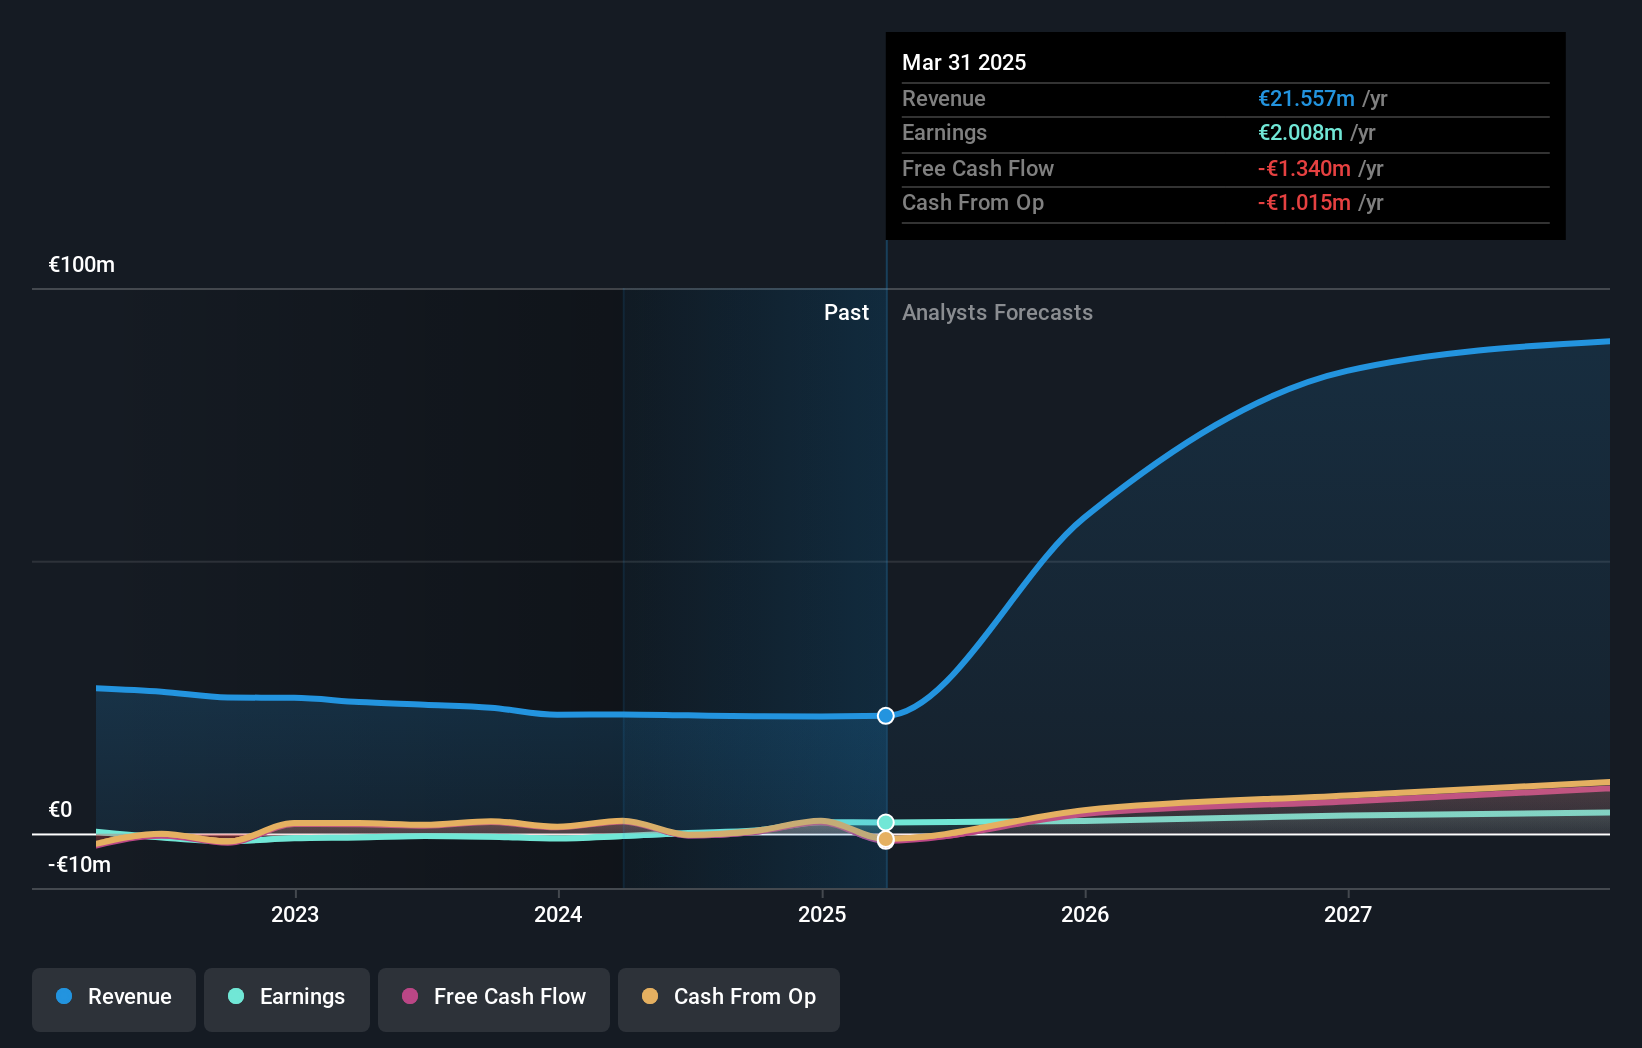Toggle the Revenue series legend button
Viewport: 1642px width, 1048px height.
[x=114, y=999]
